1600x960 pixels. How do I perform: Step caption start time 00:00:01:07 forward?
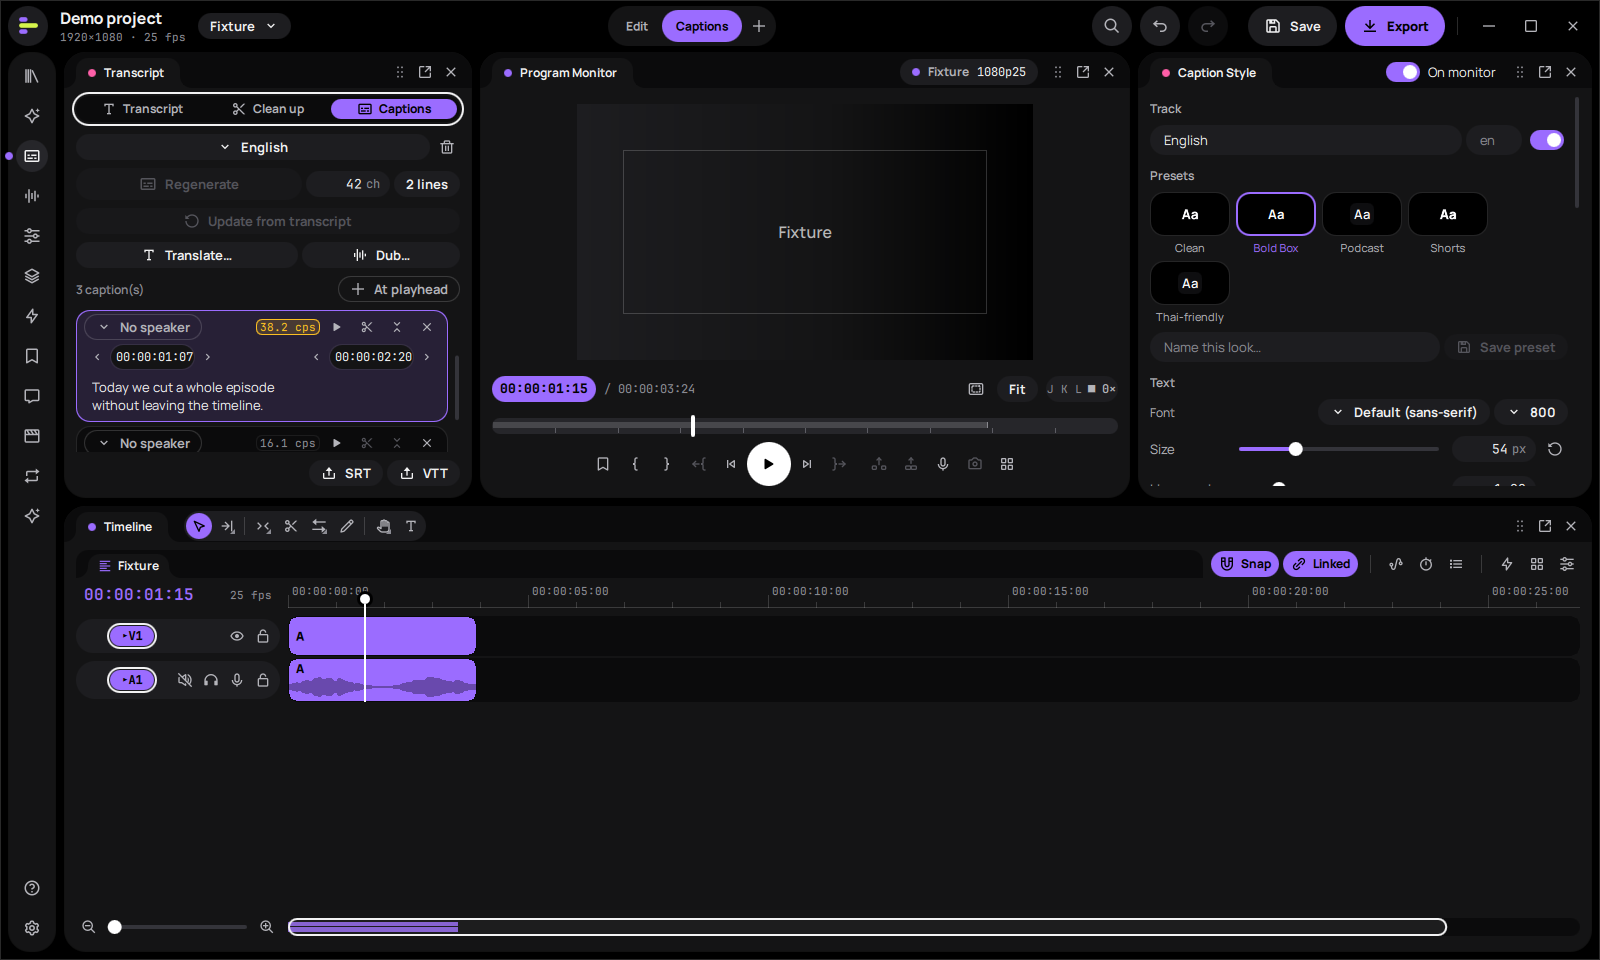point(208,357)
